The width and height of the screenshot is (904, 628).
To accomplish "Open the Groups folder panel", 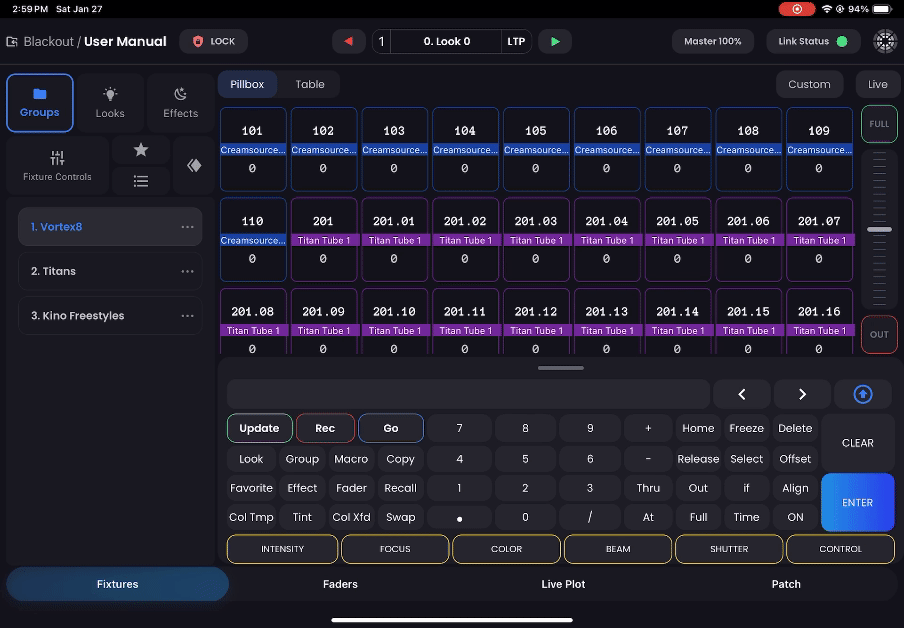I will [x=40, y=103].
